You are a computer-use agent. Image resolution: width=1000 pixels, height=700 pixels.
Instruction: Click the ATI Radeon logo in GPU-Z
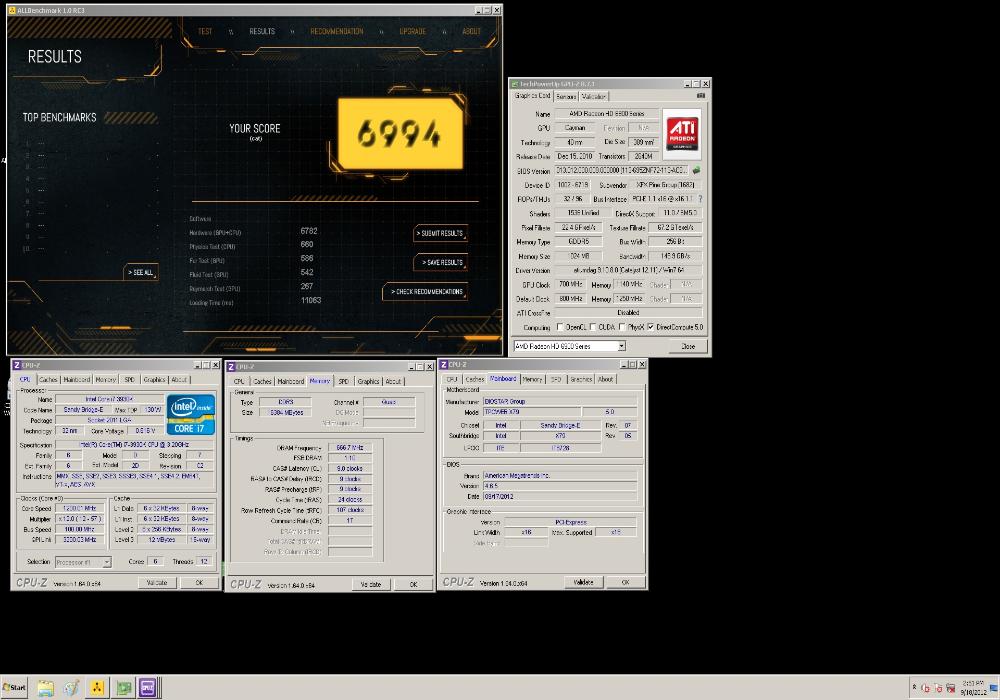[x=682, y=134]
